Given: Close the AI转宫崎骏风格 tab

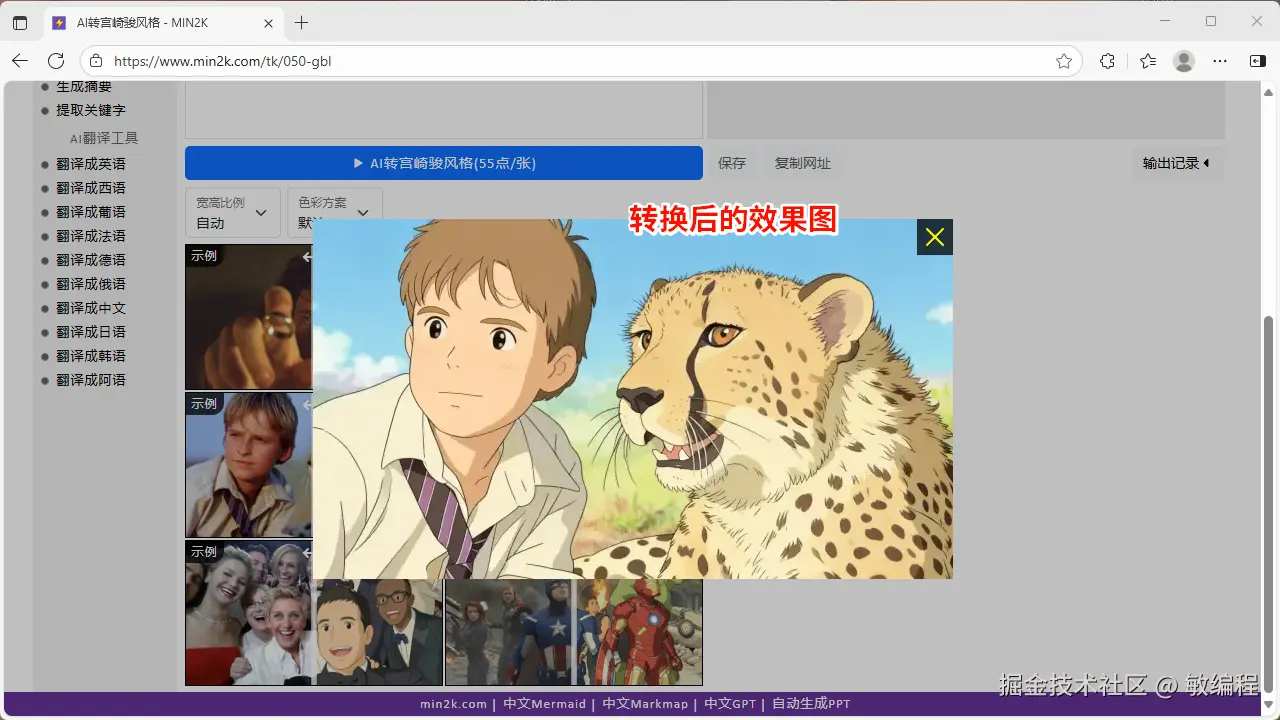Looking at the screenshot, I should pos(268,22).
